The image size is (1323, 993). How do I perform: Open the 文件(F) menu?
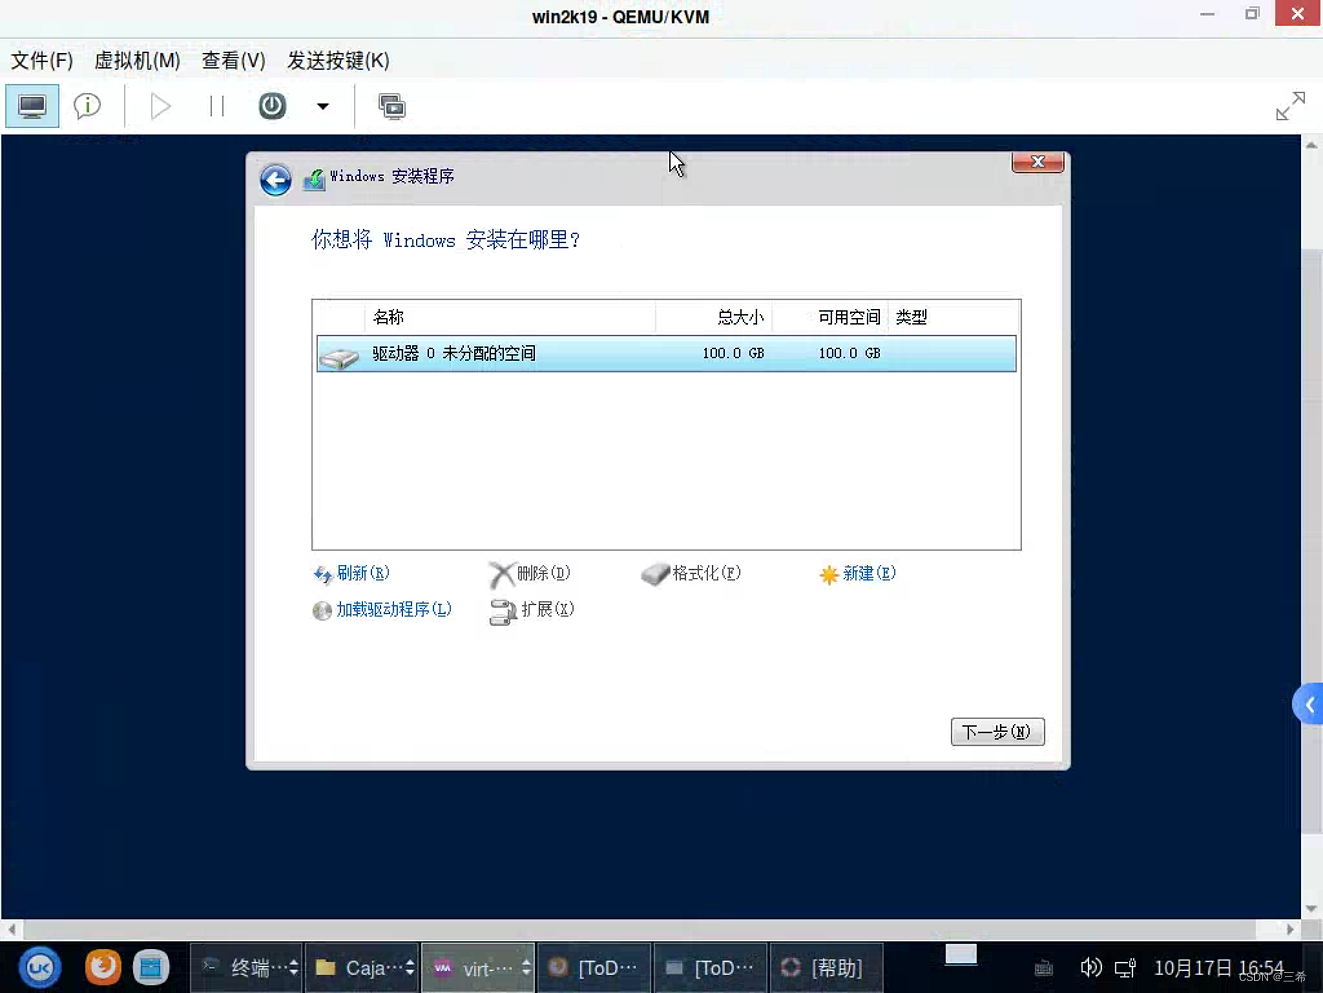tap(42, 61)
